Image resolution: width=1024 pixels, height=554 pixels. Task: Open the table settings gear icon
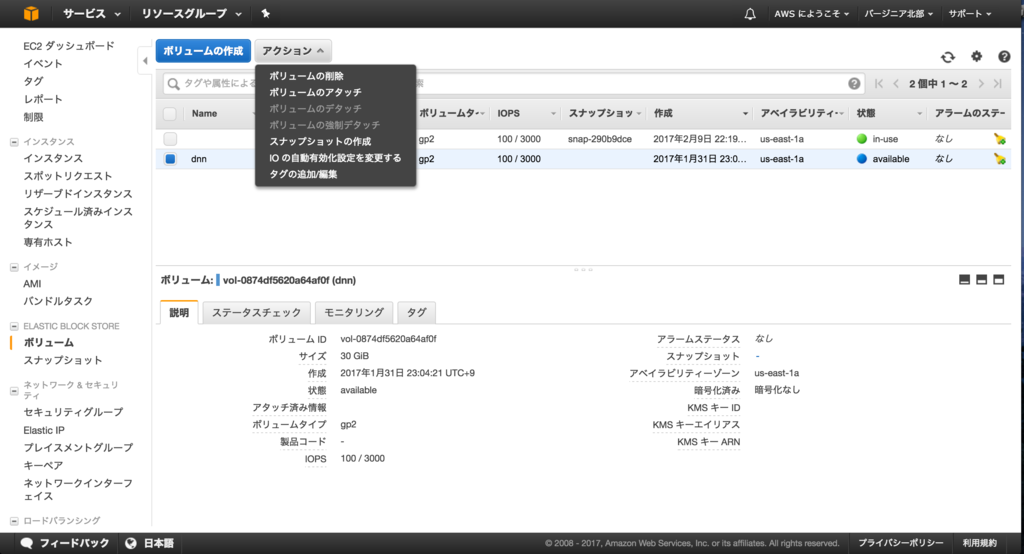click(976, 56)
